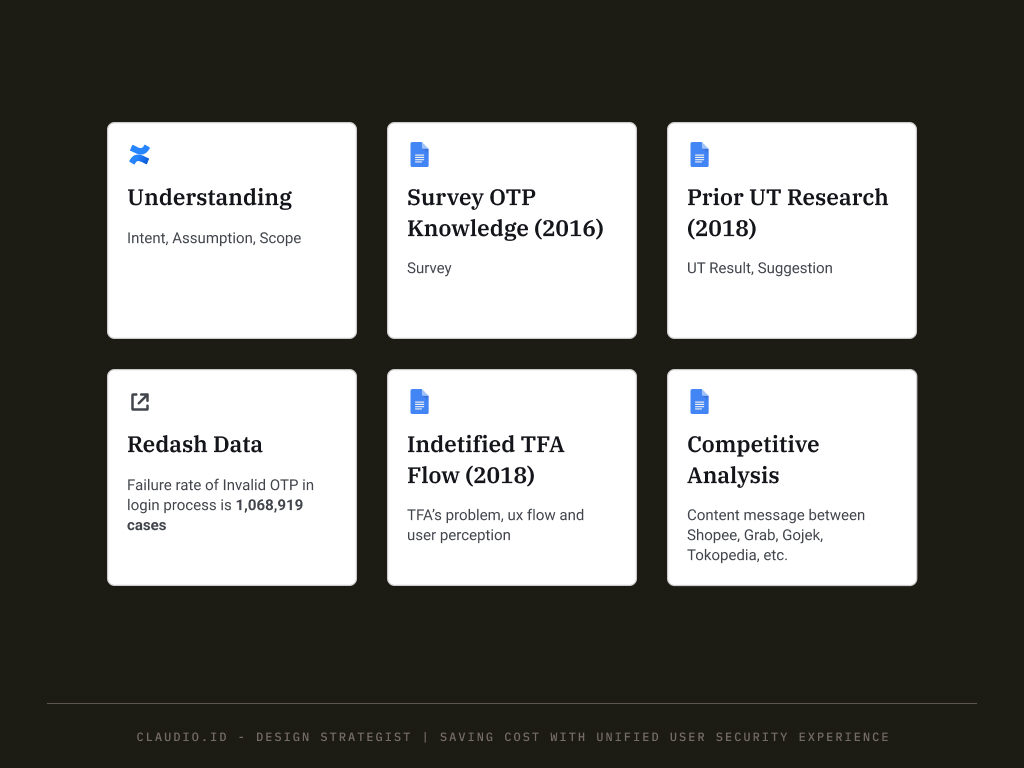Click the Redash Data heading
The width and height of the screenshot is (1024, 768).
195,444
